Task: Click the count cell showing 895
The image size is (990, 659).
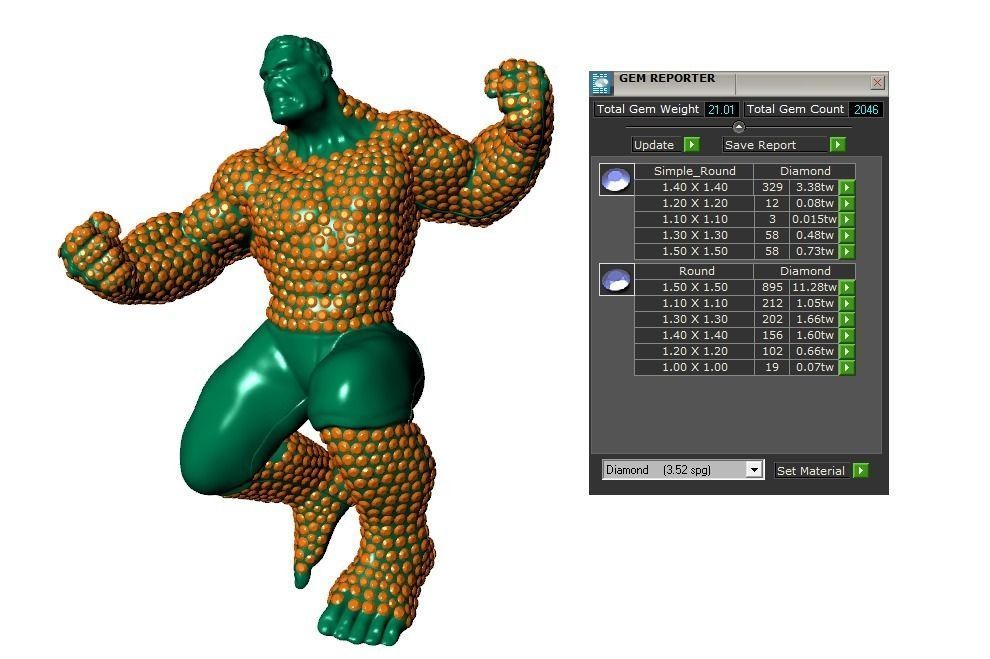Action: coord(772,287)
